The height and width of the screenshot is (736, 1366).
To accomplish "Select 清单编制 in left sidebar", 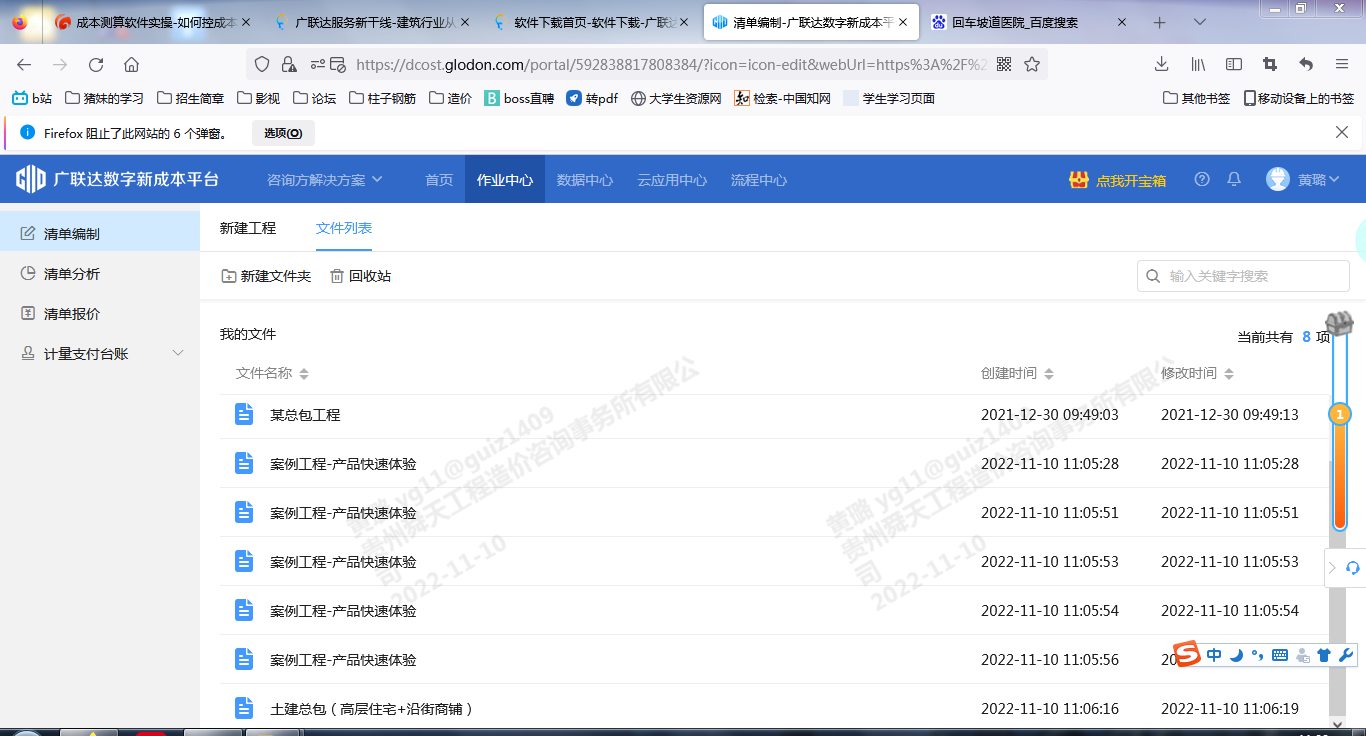I will (x=100, y=234).
